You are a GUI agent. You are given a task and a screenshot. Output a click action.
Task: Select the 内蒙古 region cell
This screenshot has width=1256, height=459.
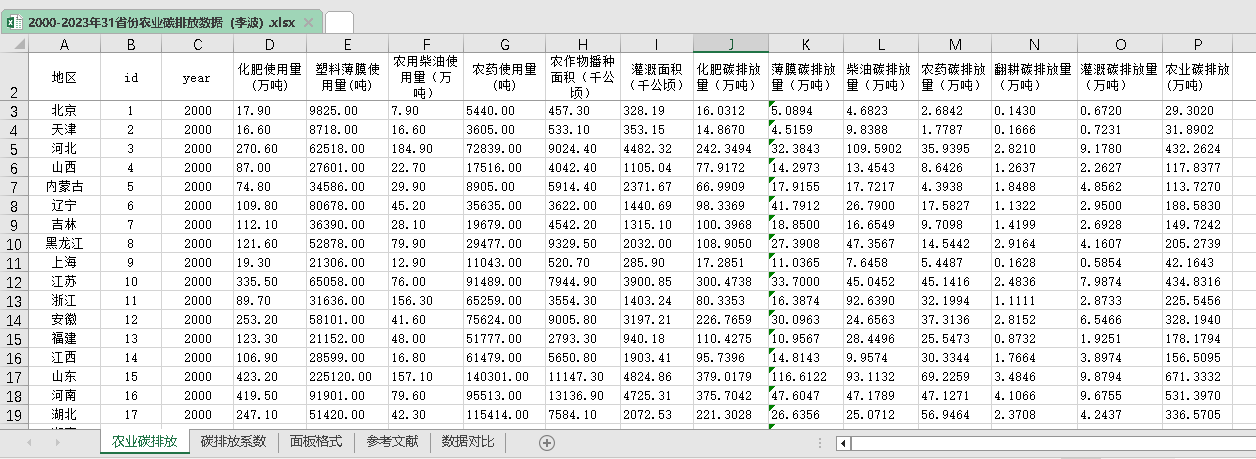tap(65, 186)
